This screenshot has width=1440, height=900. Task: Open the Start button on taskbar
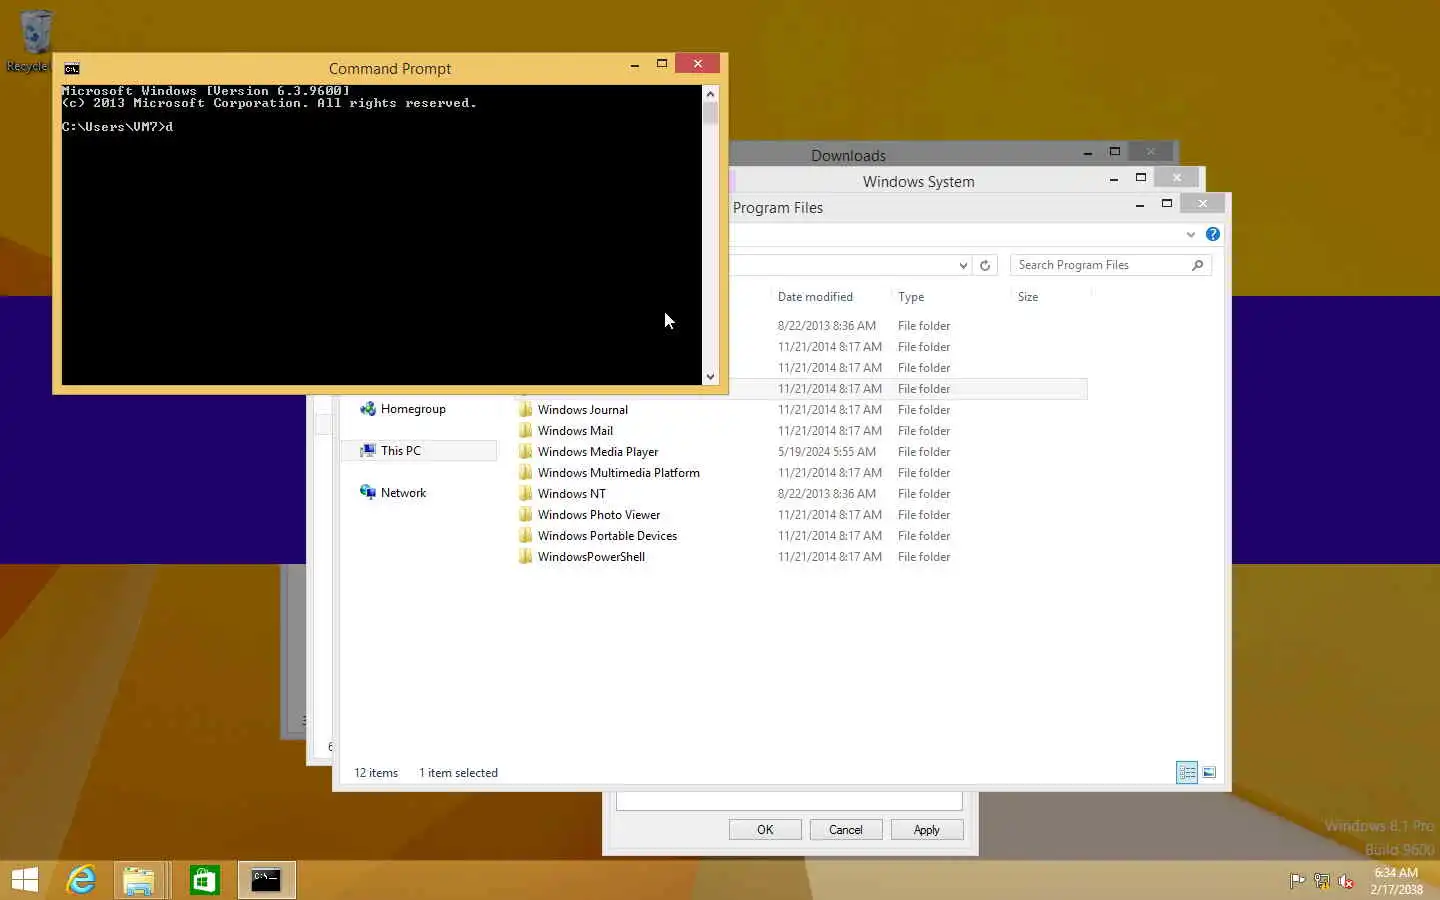click(25, 880)
